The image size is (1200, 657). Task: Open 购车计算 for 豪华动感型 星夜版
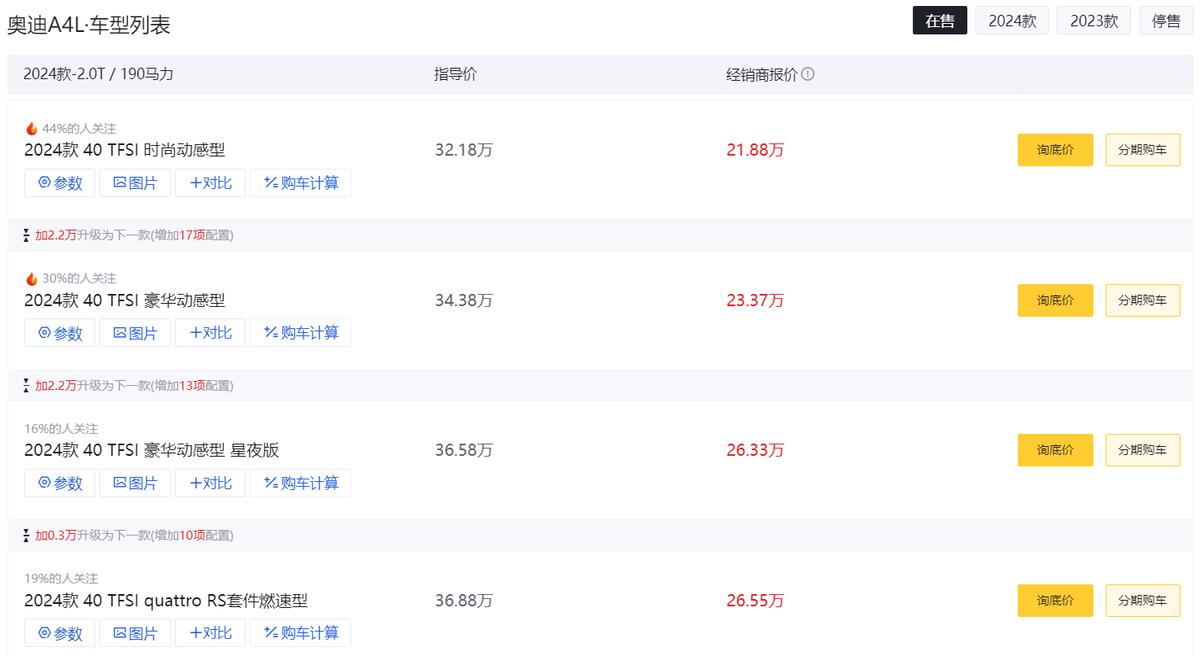pos(301,483)
